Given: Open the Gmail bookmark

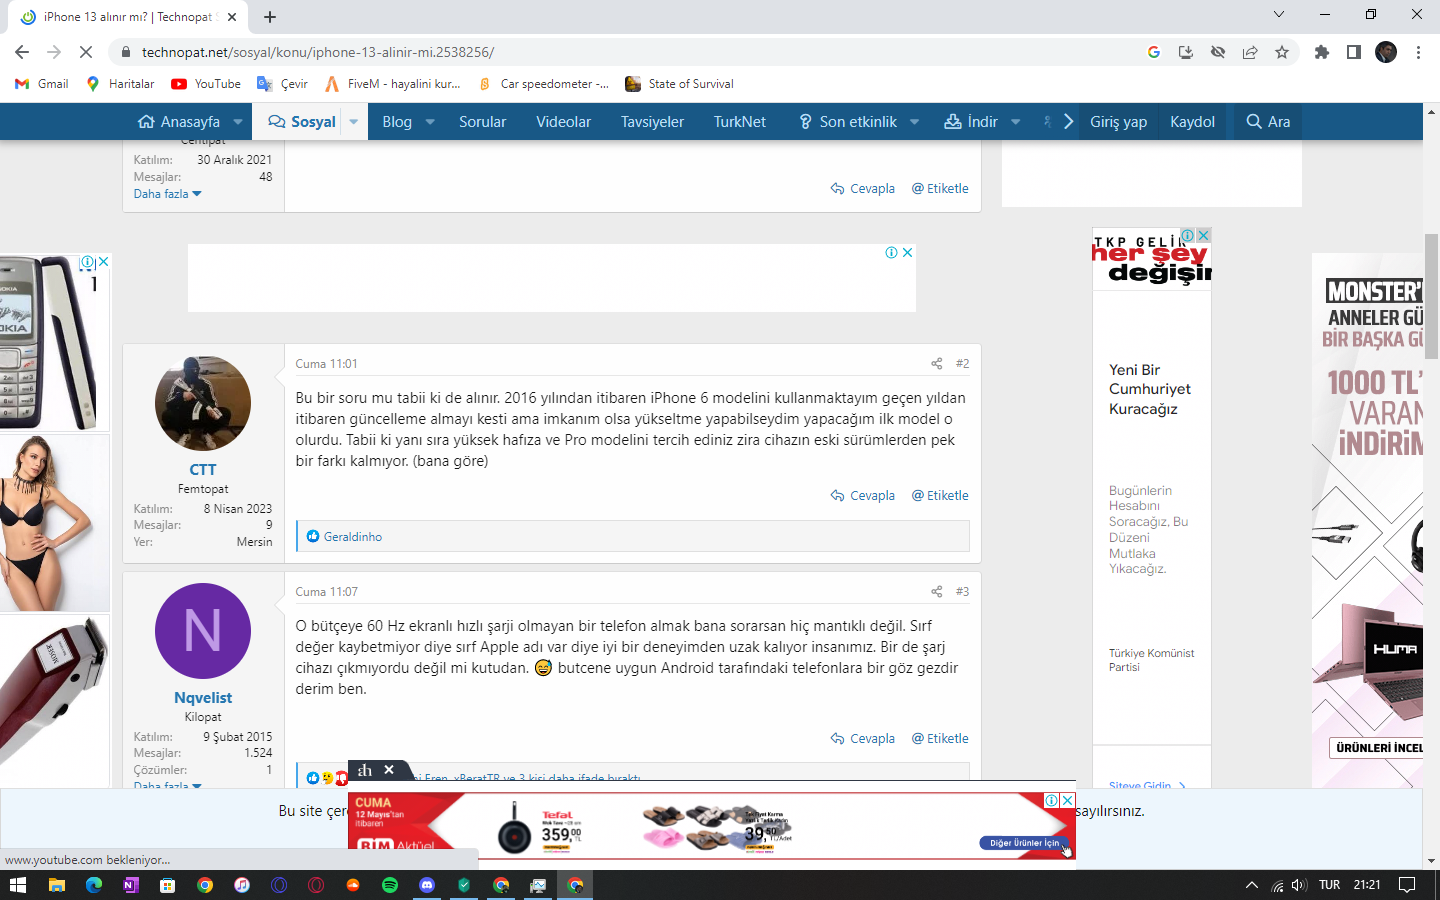Looking at the screenshot, I should pyautogui.click(x=42, y=84).
